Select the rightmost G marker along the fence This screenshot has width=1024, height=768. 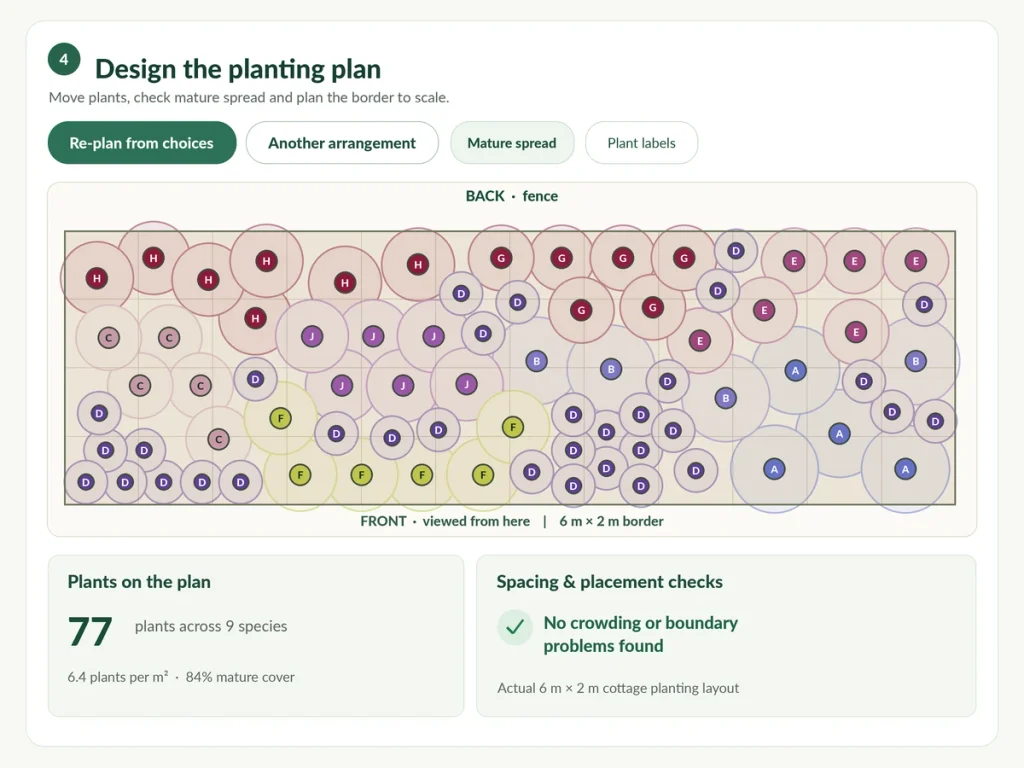coord(684,258)
